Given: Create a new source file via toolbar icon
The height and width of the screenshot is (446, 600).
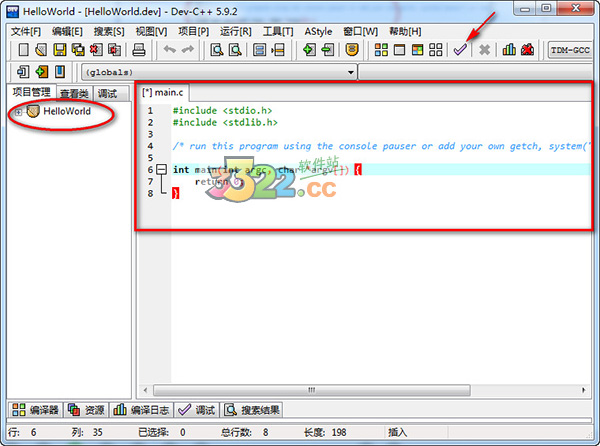Looking at the screenshot, I should pyautogui.click(x=24, y=50).
